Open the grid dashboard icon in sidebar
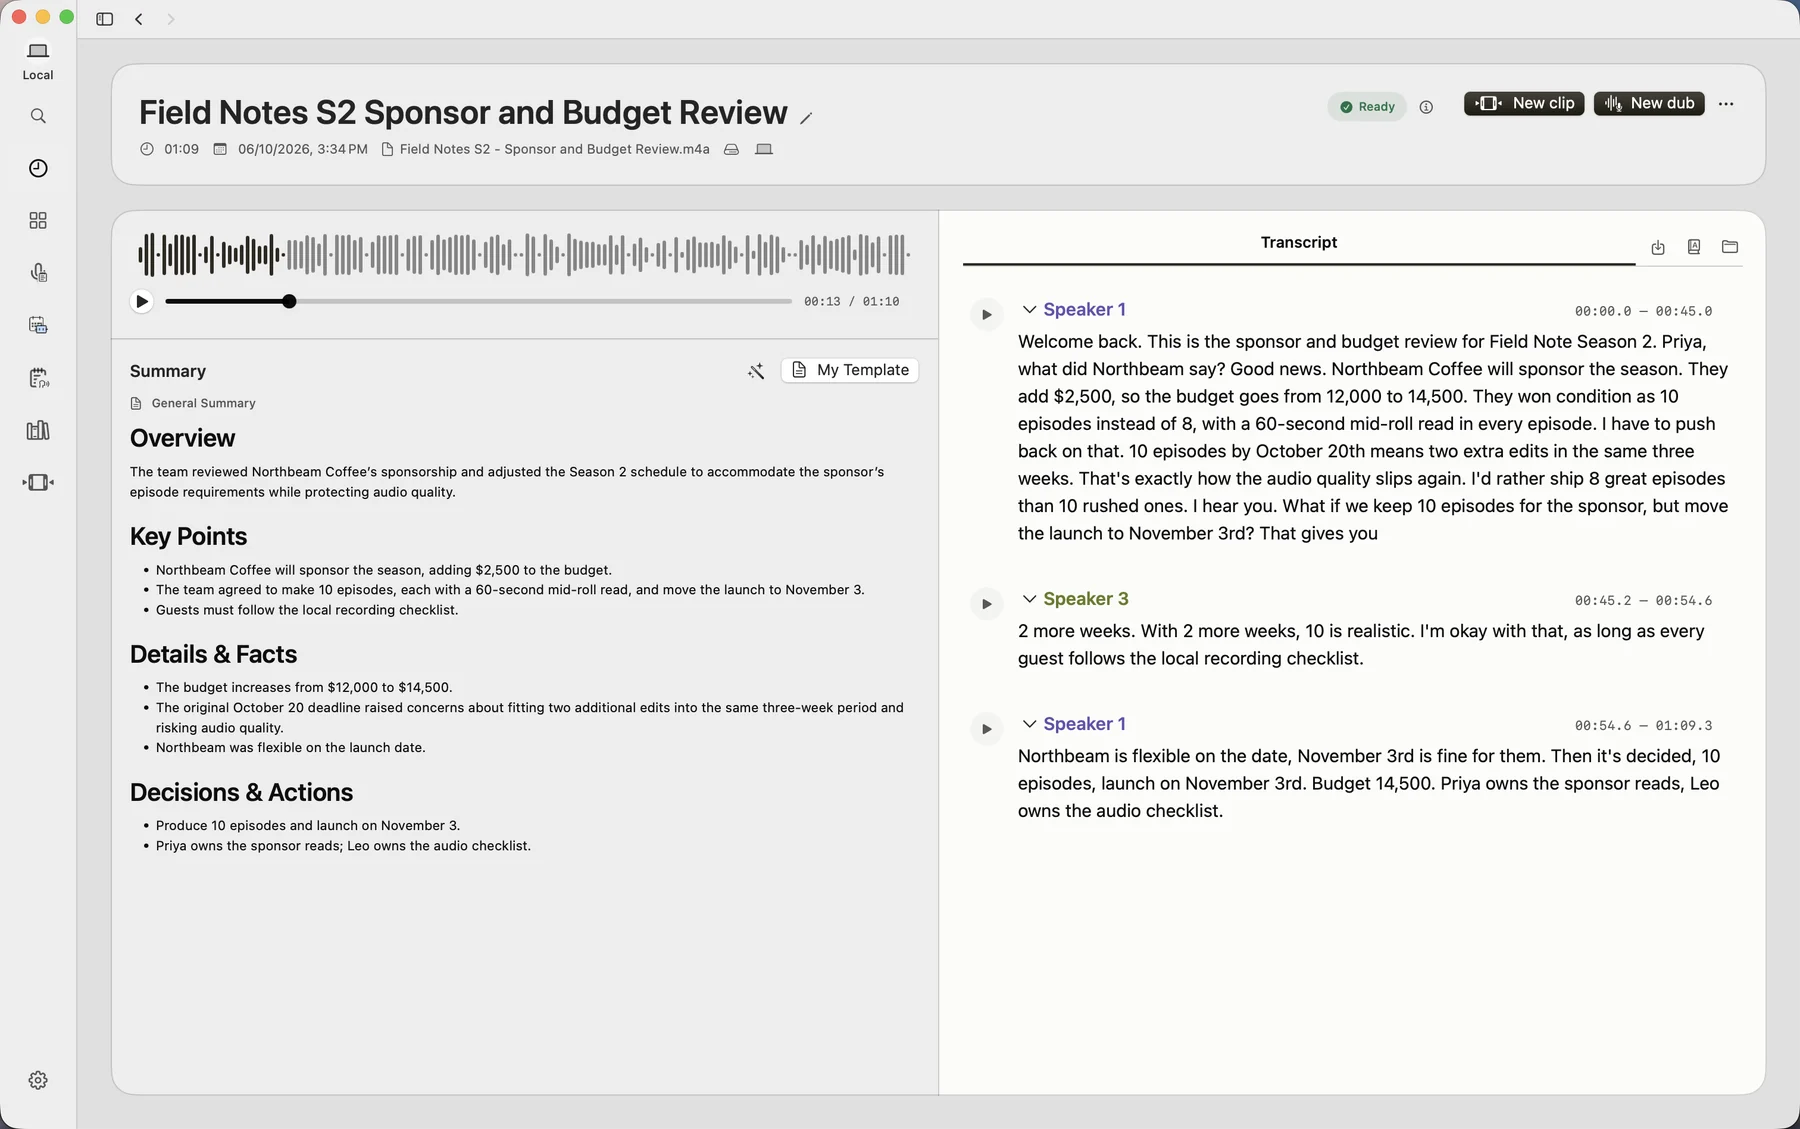The height and width of the screenshot is (1129, 1800). (38, 220)
